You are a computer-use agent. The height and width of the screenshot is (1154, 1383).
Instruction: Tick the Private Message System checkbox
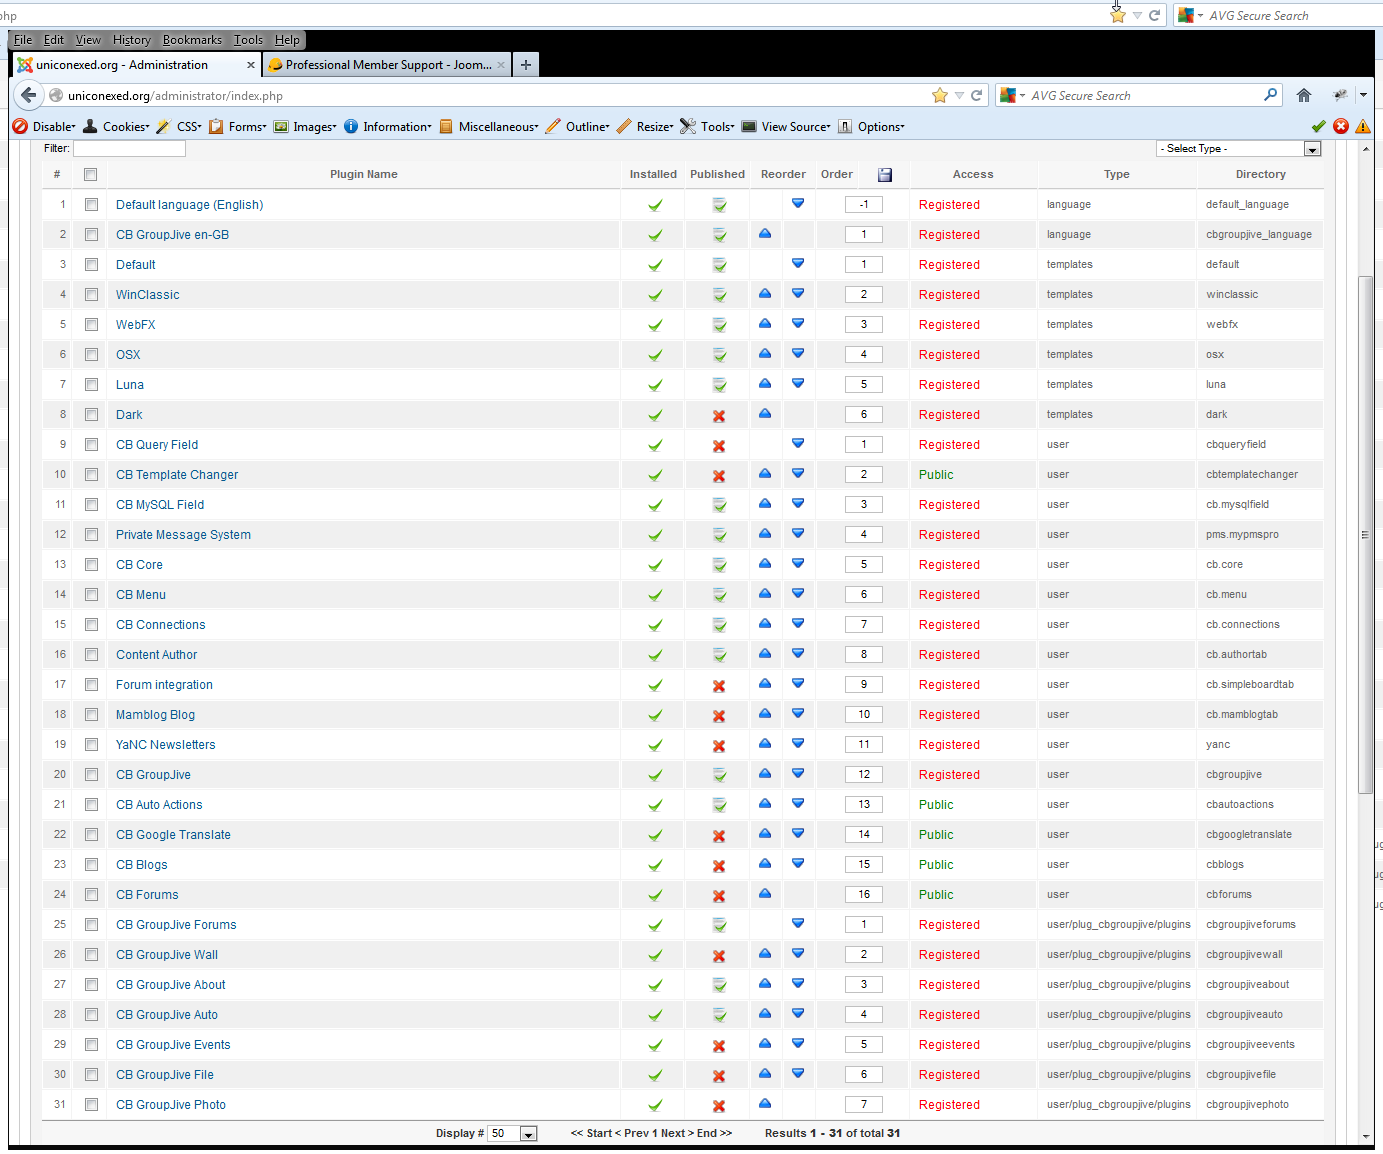pyautogui.click(x=91, y=535)
